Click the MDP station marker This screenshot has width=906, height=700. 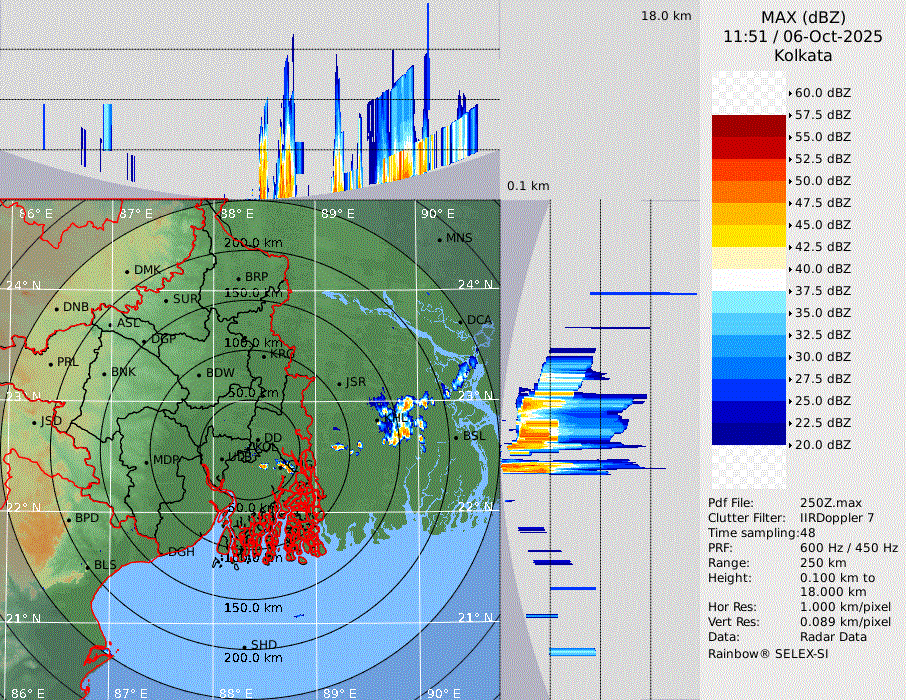[x=146, y=461]
